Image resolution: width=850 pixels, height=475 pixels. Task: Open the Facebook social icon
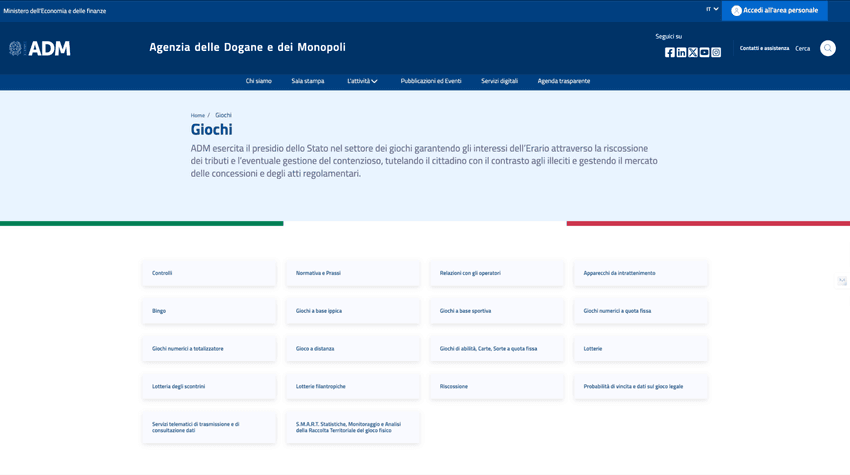click(x=670, y=52)
